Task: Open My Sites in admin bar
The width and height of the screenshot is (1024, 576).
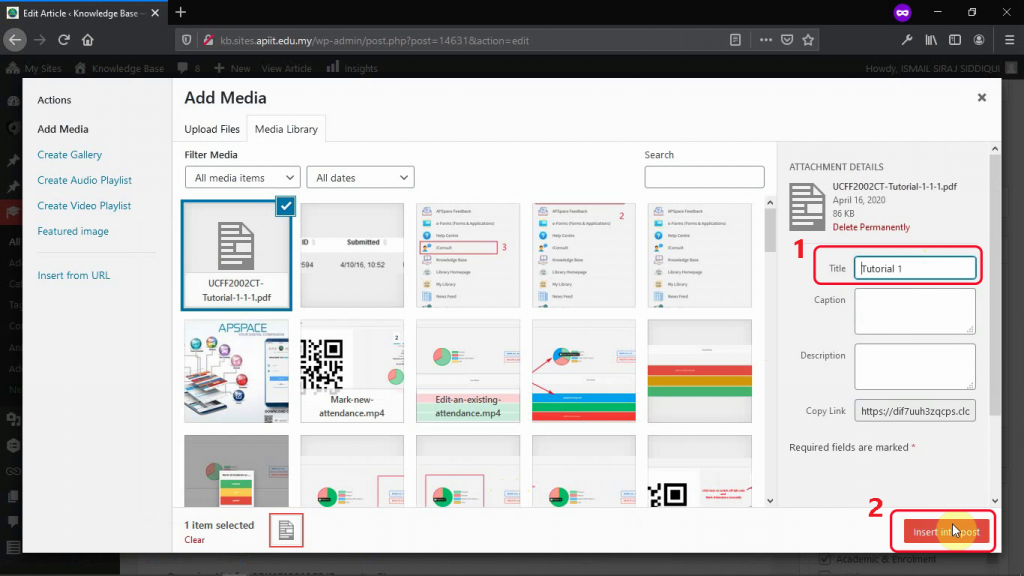Action: point(34,68)
